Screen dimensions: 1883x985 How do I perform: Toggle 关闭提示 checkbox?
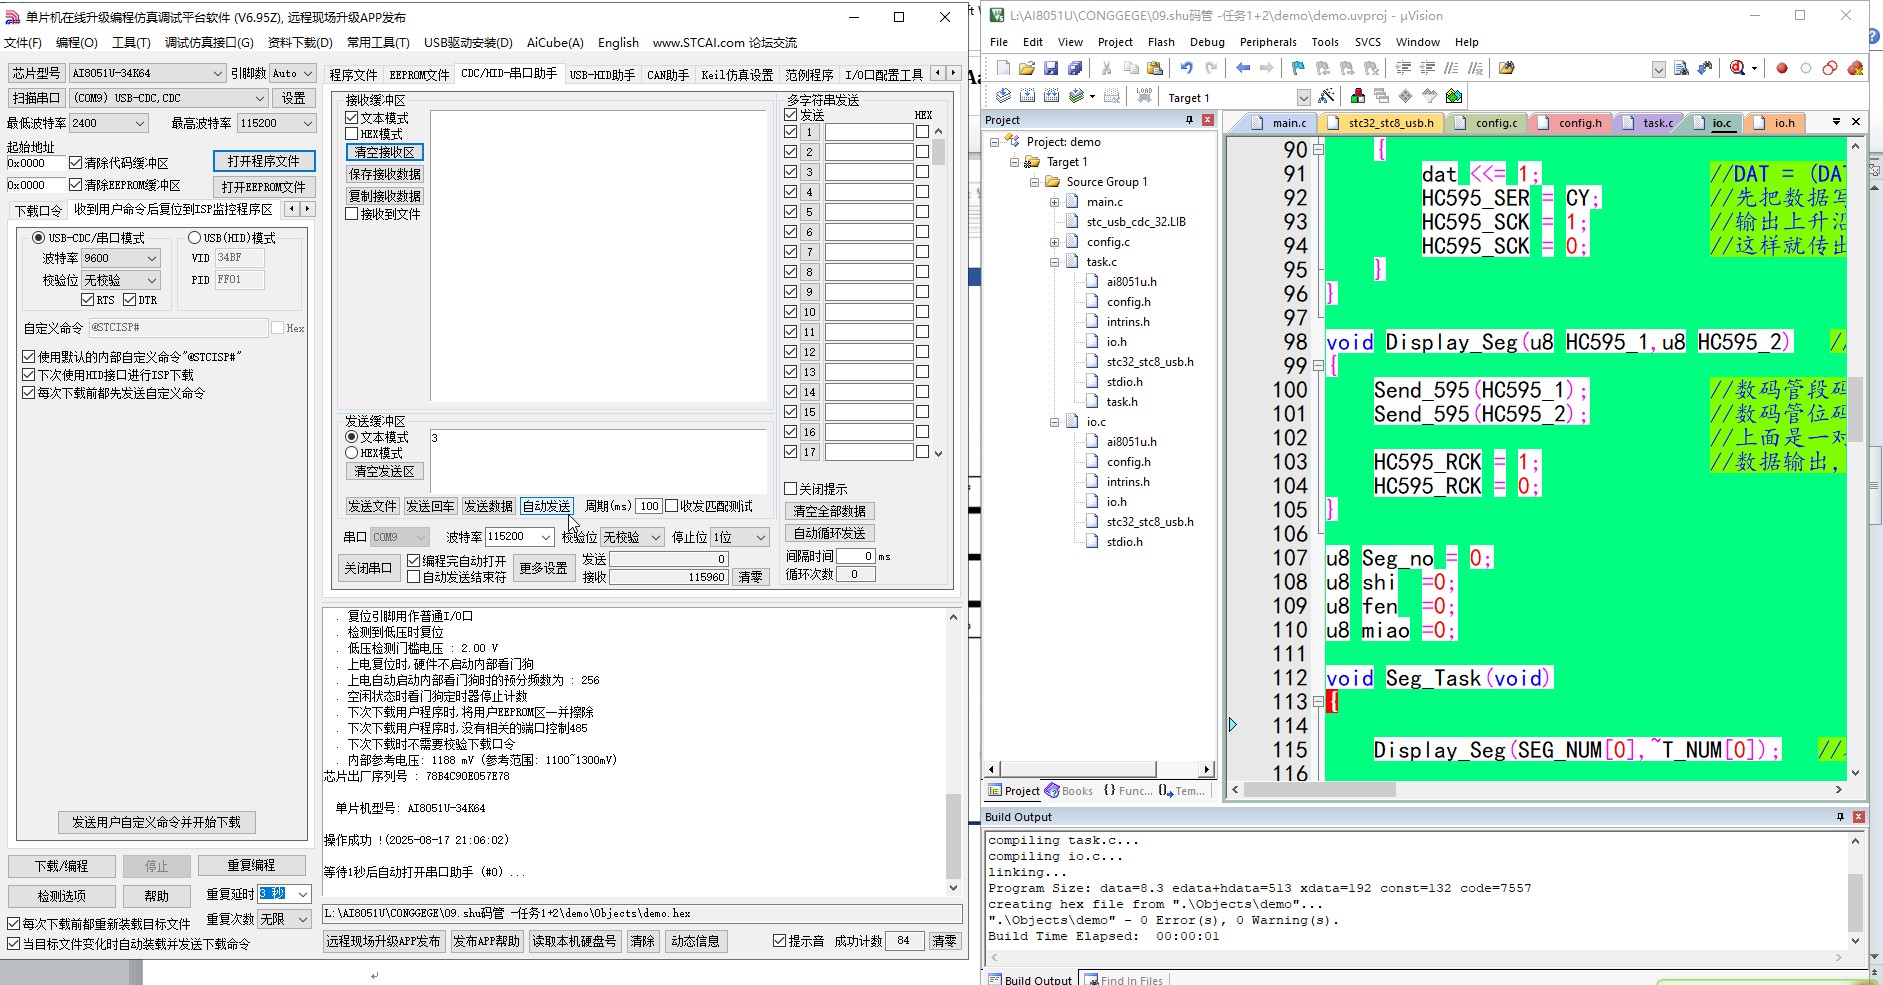coord(790,489)
